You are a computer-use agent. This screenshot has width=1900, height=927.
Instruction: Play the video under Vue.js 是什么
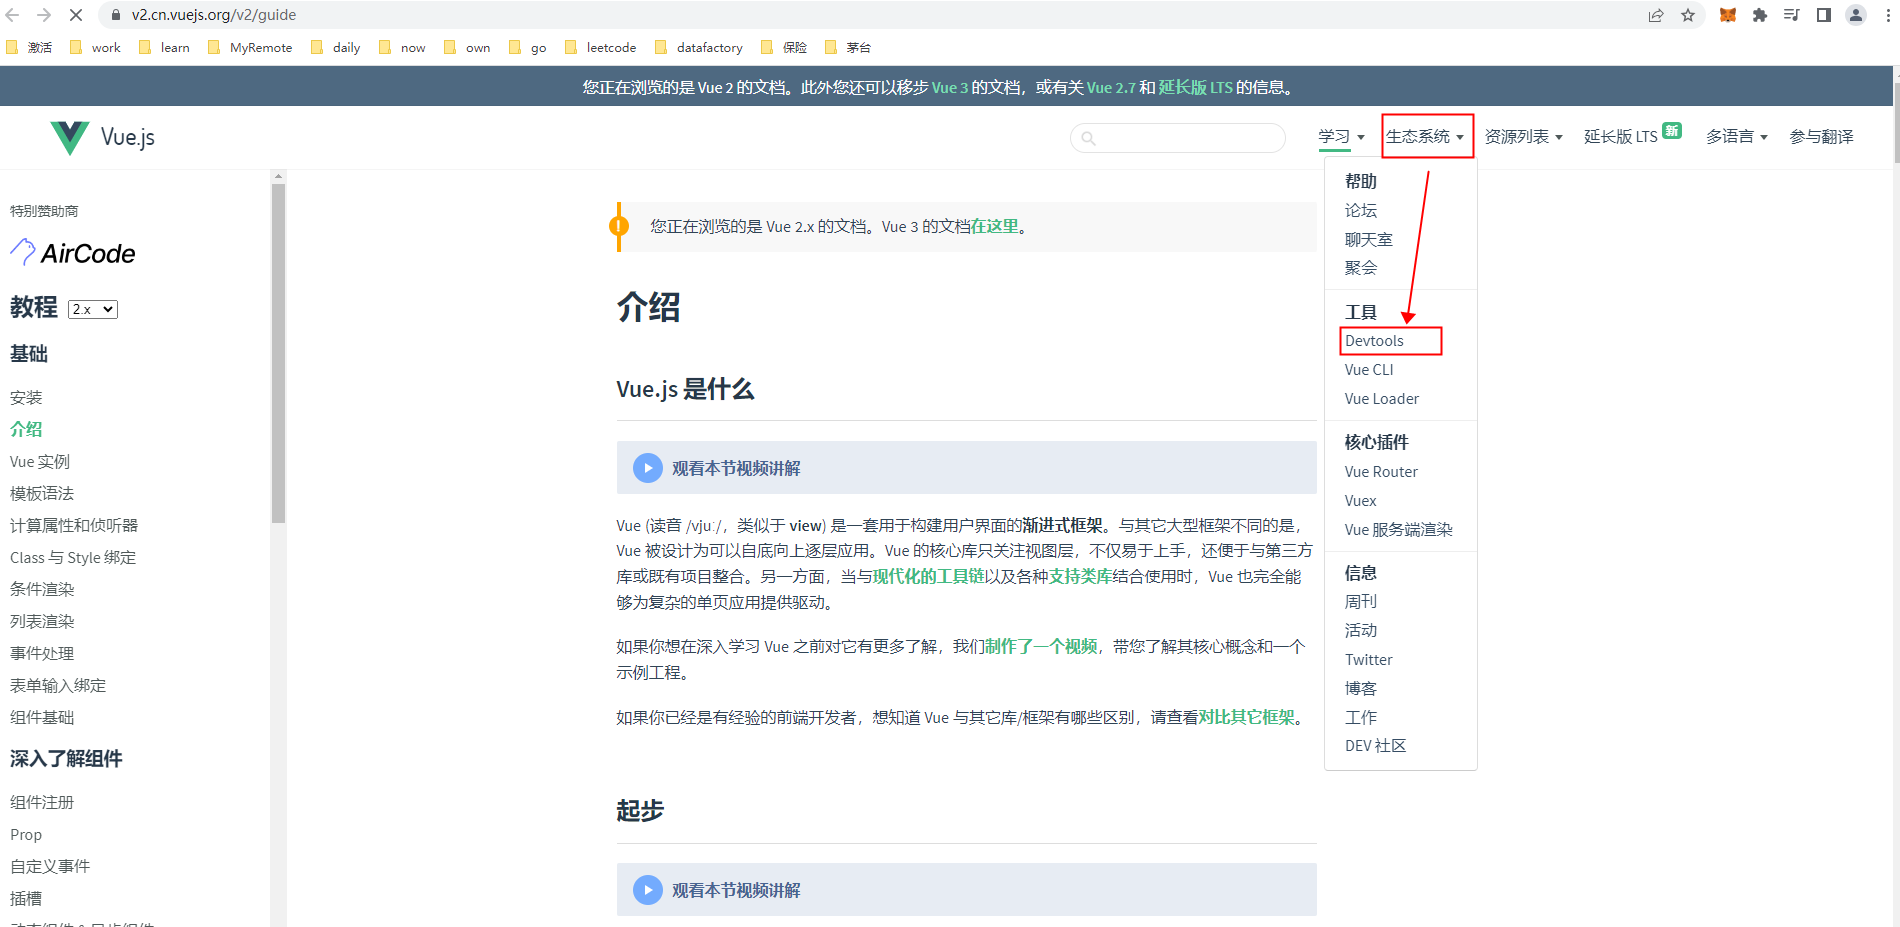648,468
